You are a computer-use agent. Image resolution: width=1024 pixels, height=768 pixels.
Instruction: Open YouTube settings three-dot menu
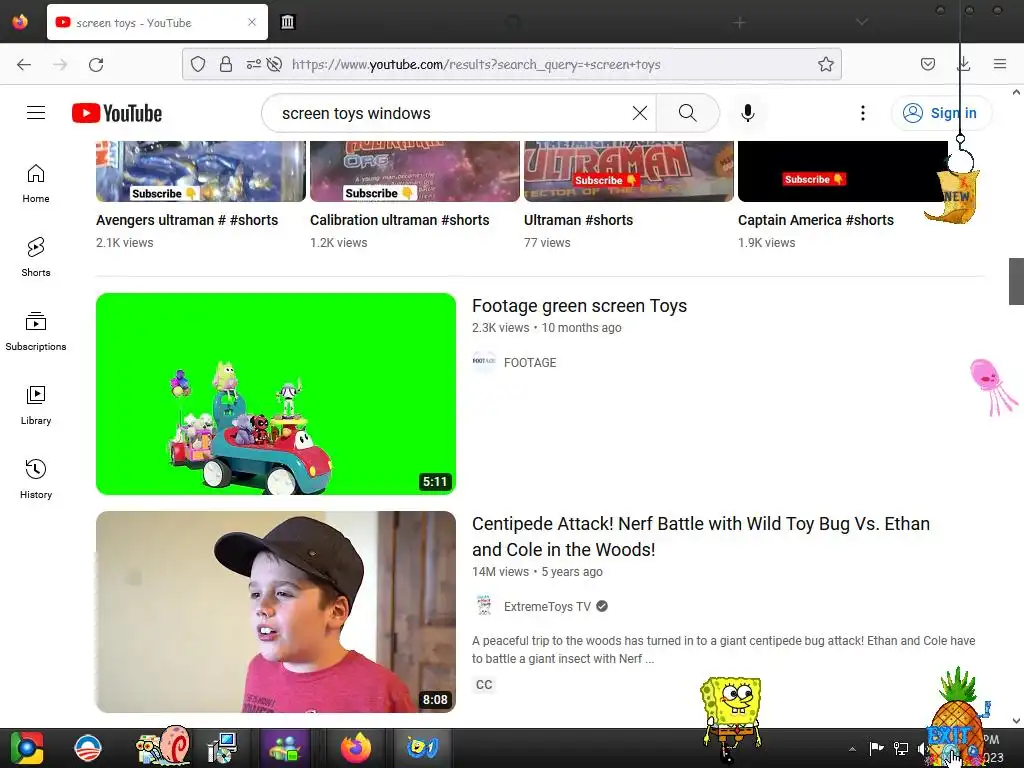point(863,113)
